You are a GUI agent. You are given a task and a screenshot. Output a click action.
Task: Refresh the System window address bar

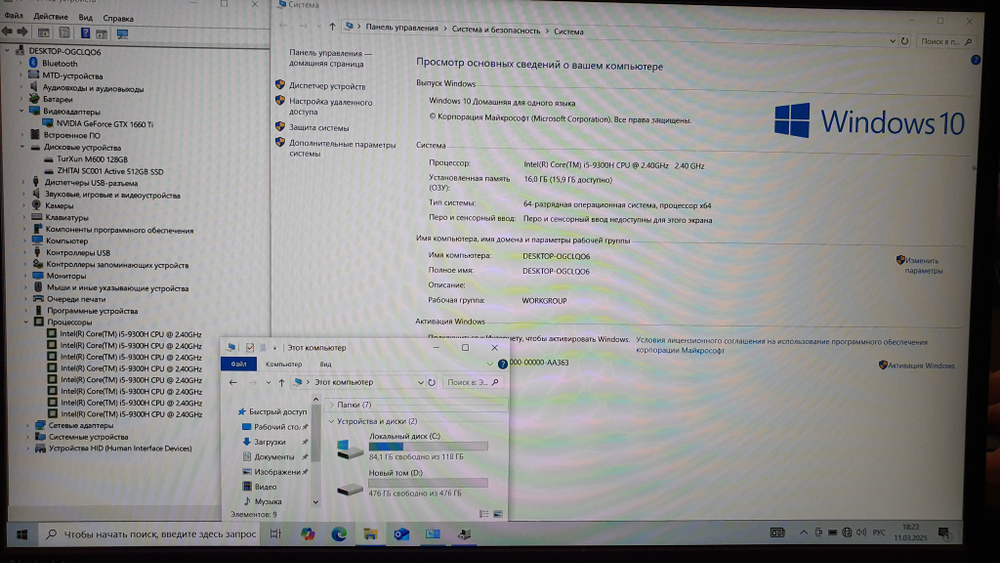[x=904, y=41]
